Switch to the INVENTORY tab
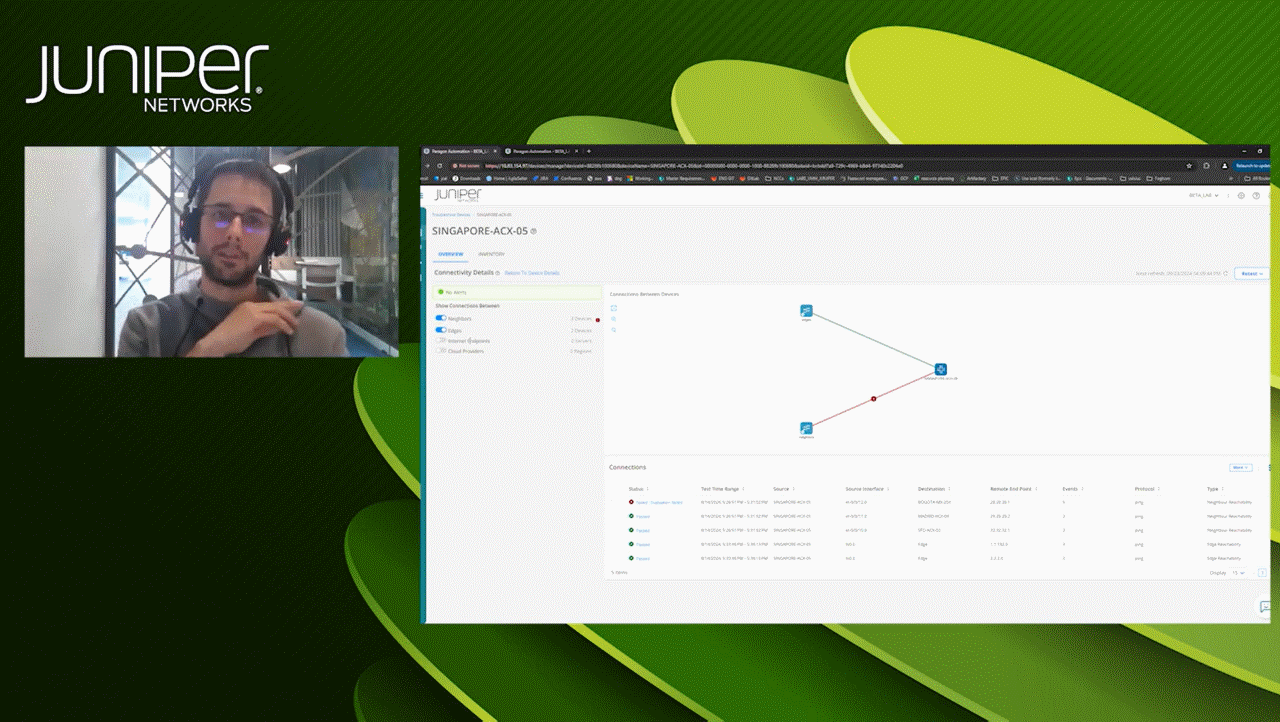The height and width of the screenshot is (722, 1280). (491, 254)
